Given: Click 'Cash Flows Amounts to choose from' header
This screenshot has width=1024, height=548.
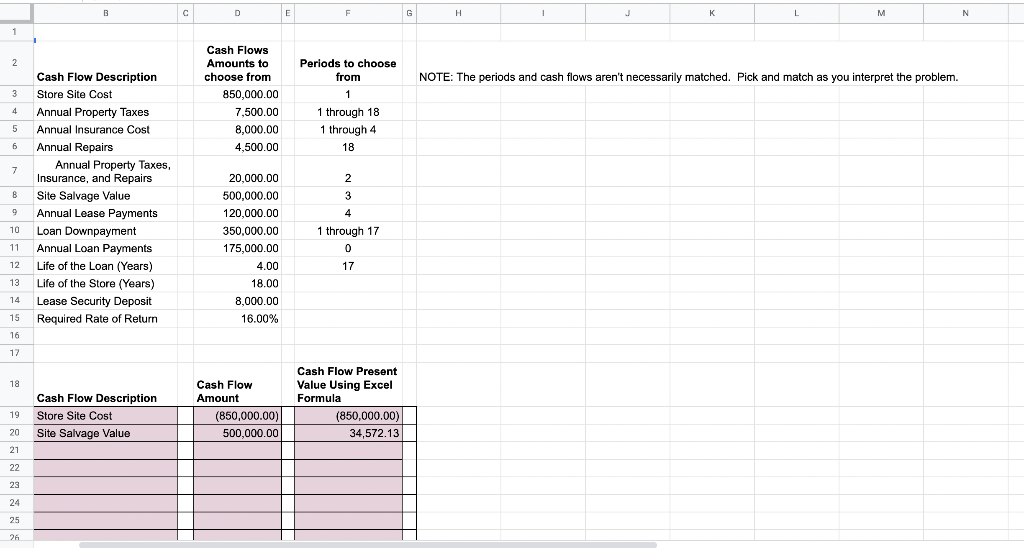Looking at the screenshot, I should click(x=238, y=63).
